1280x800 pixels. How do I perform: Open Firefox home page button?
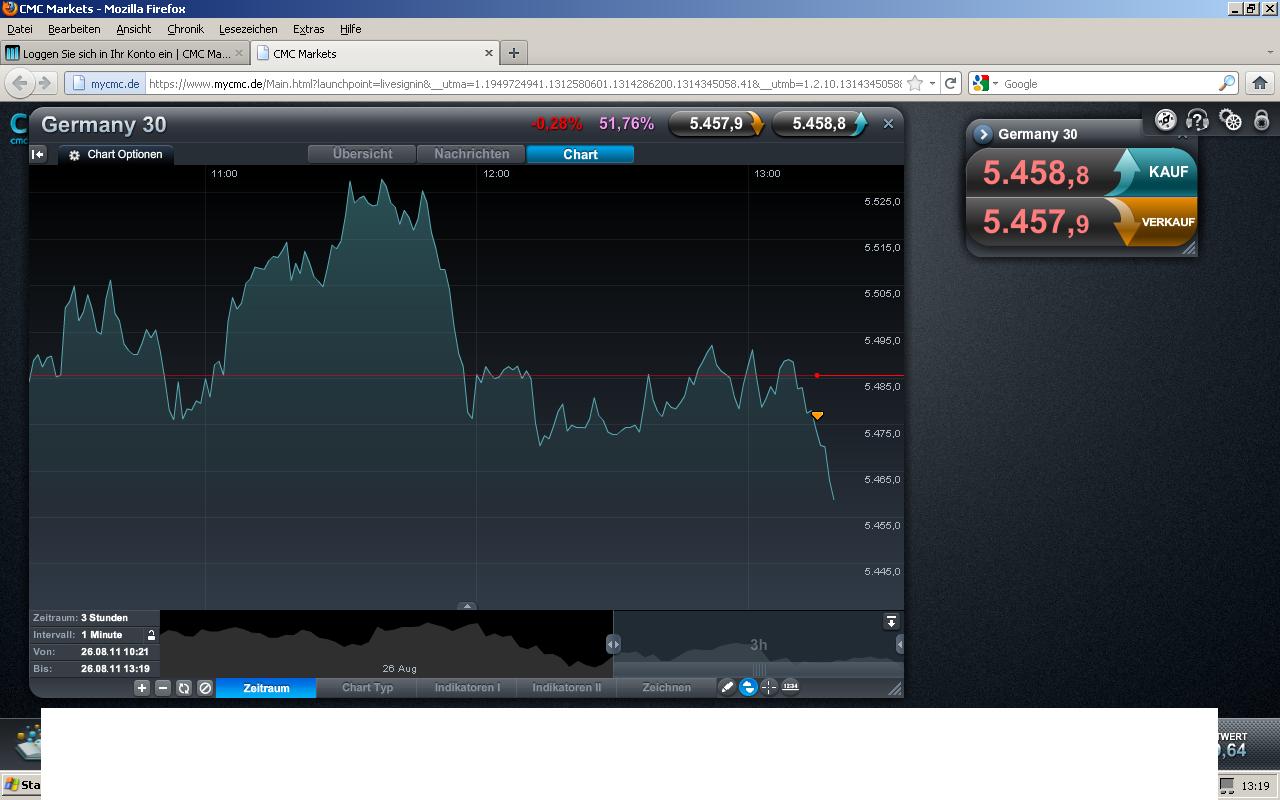tap(1260, 83)
